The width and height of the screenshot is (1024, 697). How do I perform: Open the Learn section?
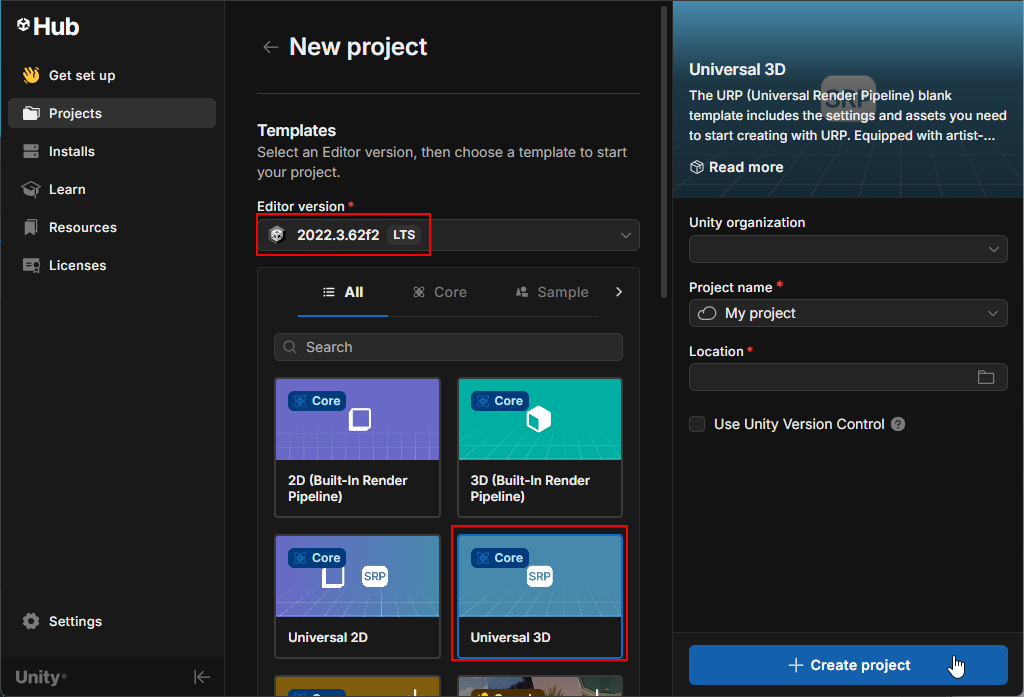click(67, 189)
